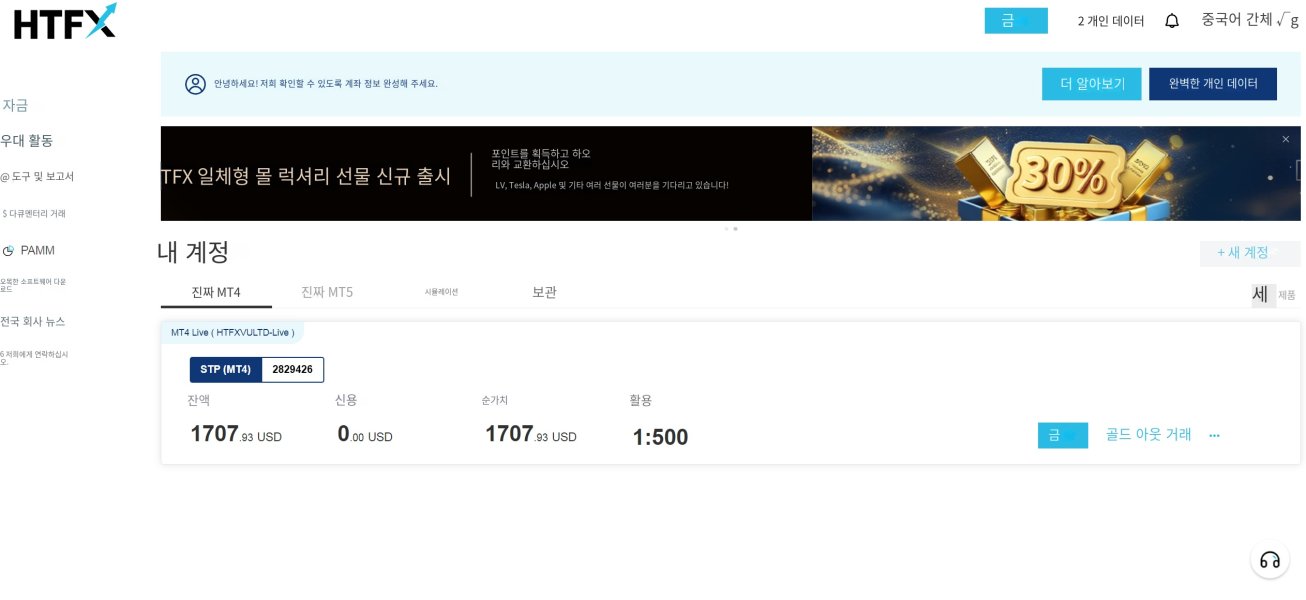Click the user profile icon in notice
Viewport: 1306px width, 600px height.
[195, 84]
